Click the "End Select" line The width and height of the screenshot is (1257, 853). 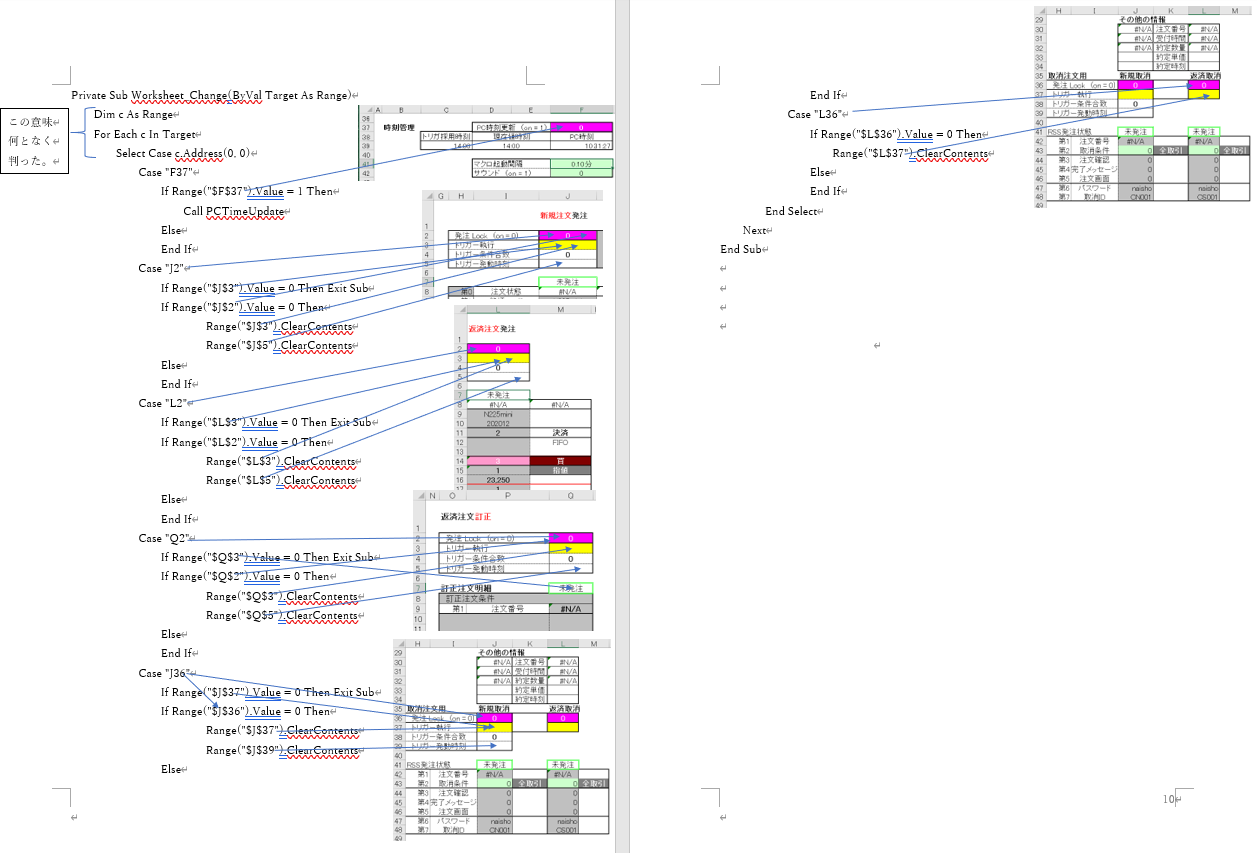point(791,211)
